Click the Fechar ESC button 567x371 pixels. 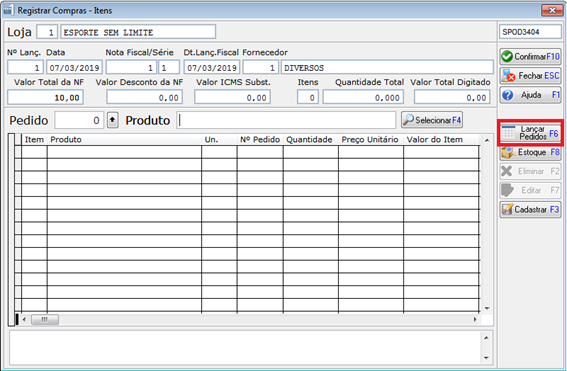530,76
